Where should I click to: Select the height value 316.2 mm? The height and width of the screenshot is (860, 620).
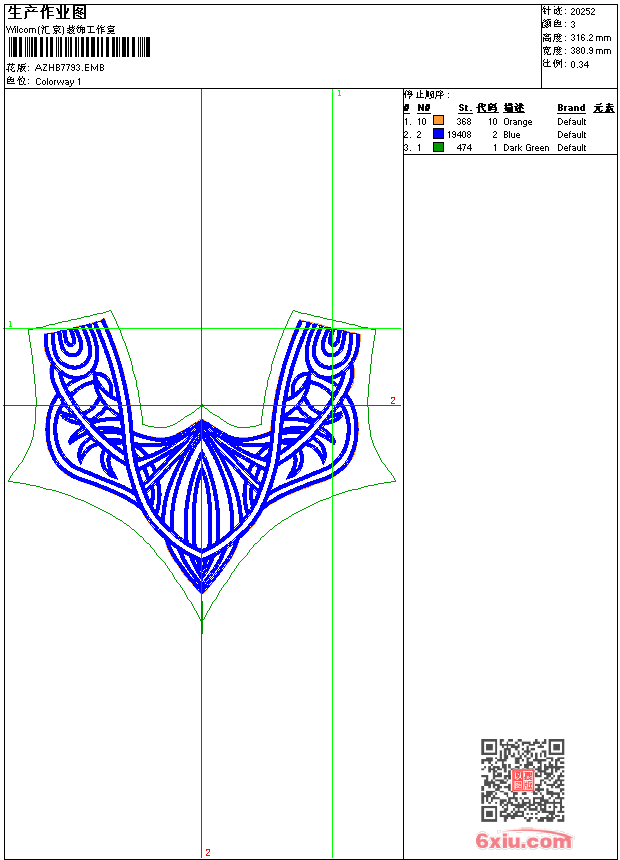pos(590,38)
